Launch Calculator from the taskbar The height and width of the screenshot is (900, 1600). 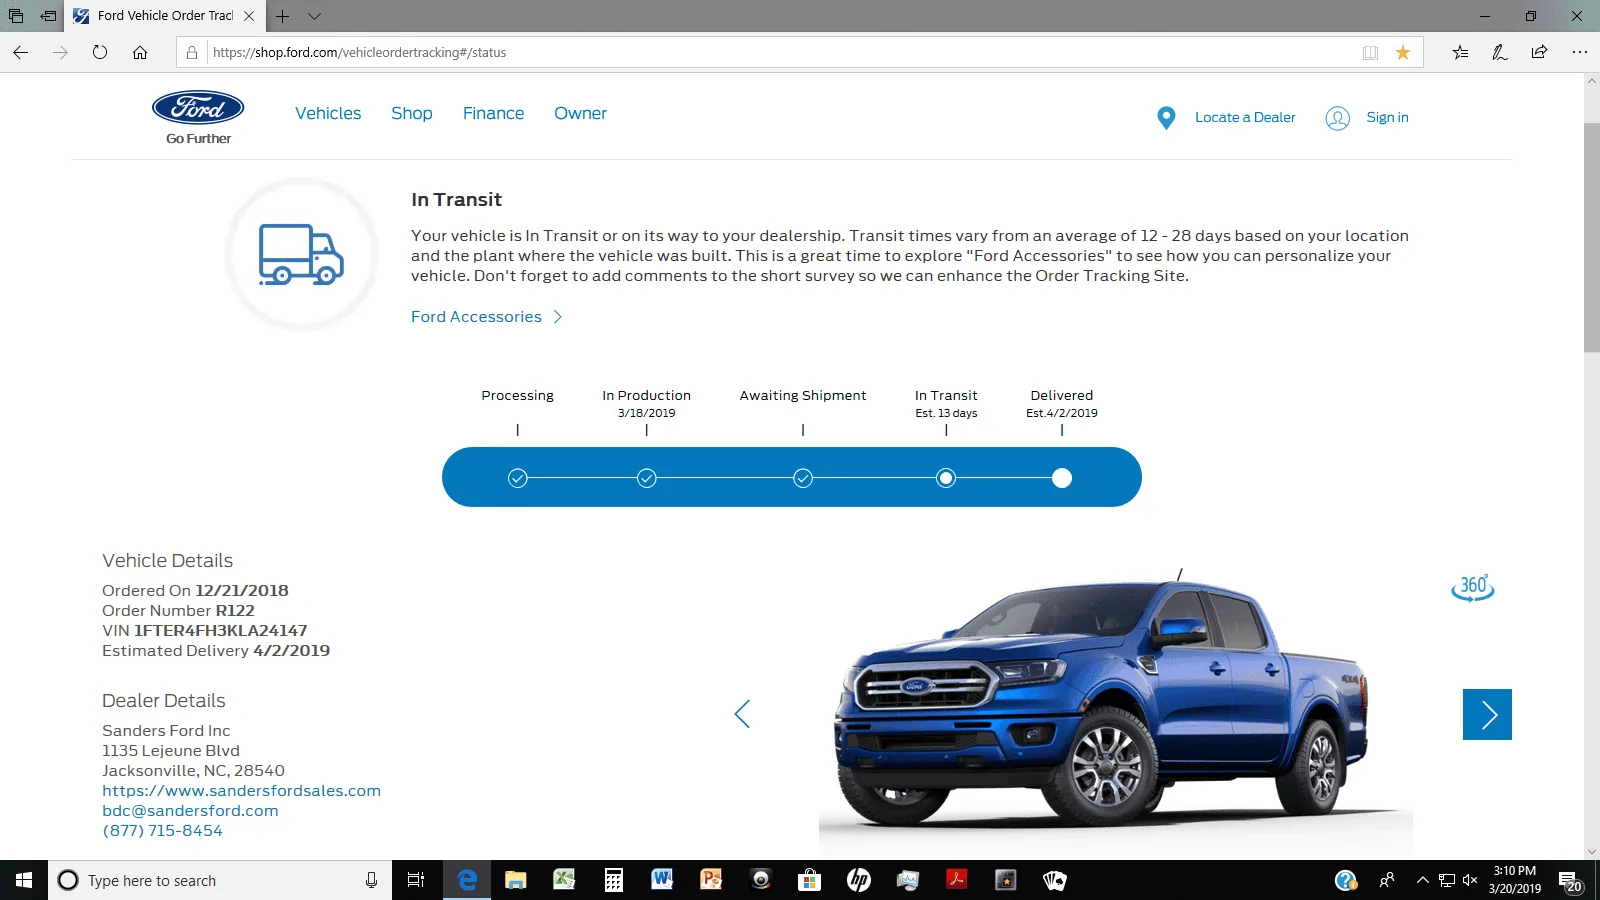(x=614, y=880)
